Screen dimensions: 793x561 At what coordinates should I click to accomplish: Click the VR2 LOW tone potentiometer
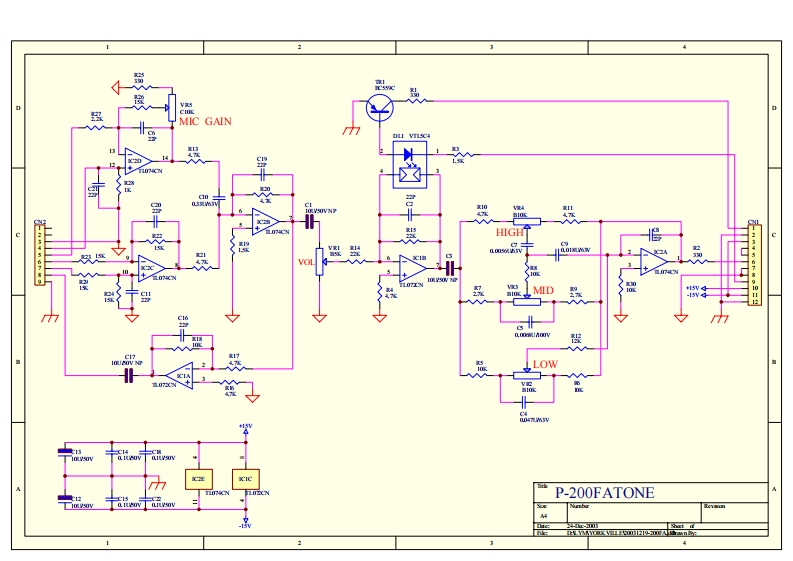click(x=527, y=375)
